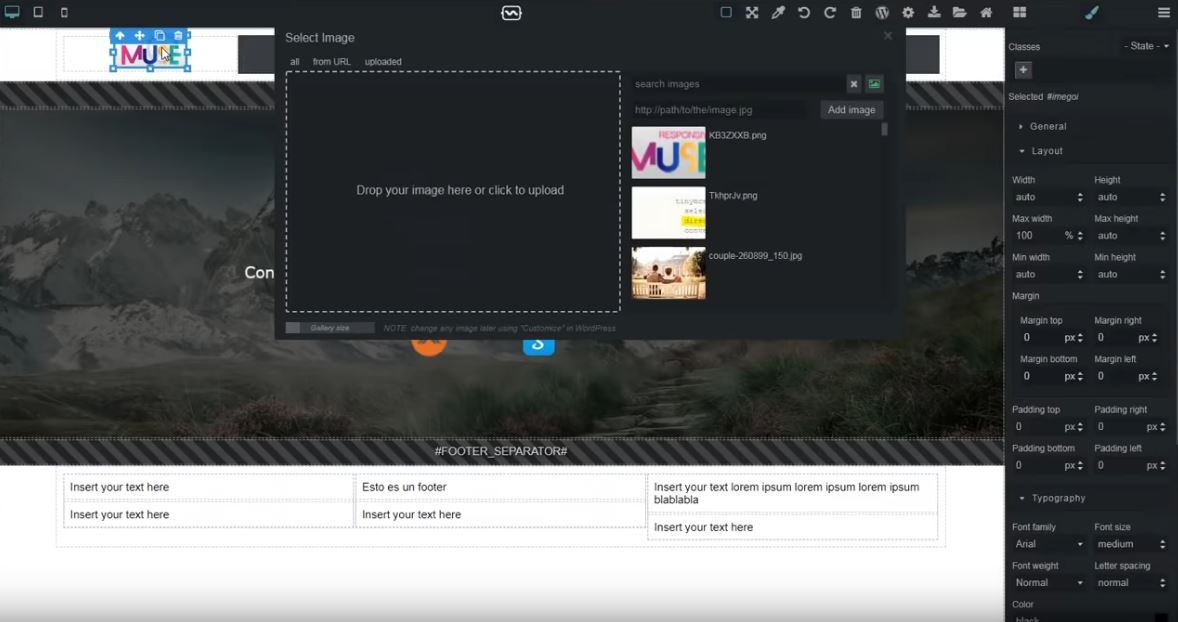Screen dimensions: 1178x622
Task: Duplicate the selected MUSE image element
Action: coord(160,34)
